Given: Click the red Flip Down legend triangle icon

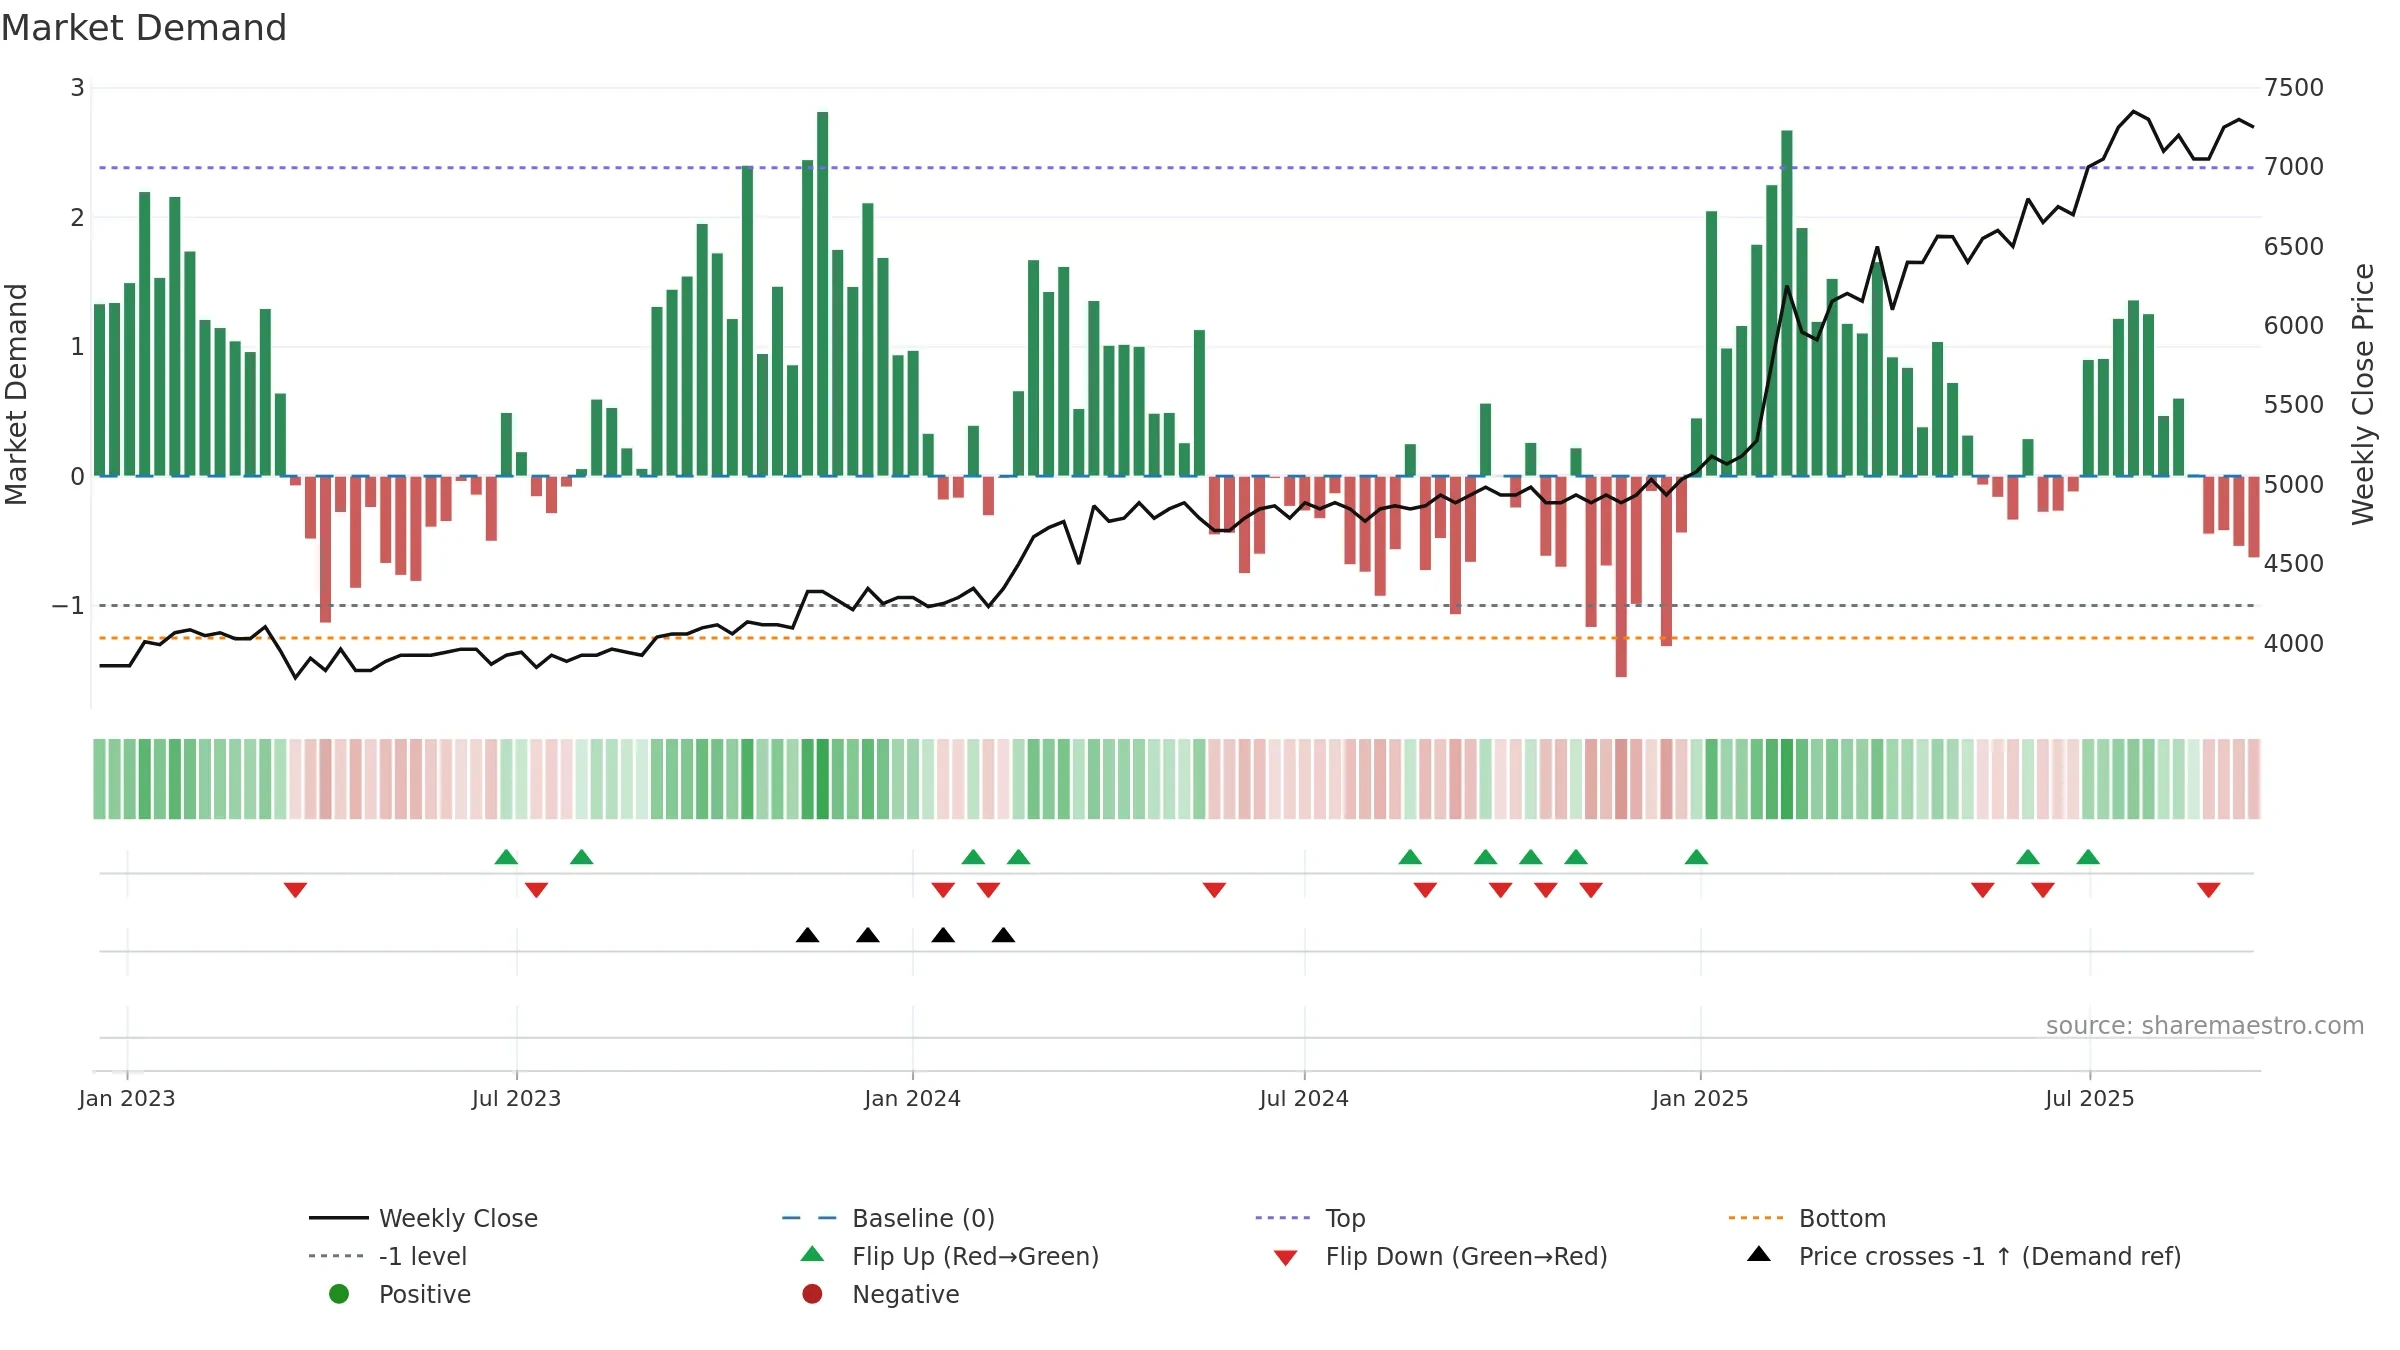Looking at the screenshot, I should pos(1286,1258).
